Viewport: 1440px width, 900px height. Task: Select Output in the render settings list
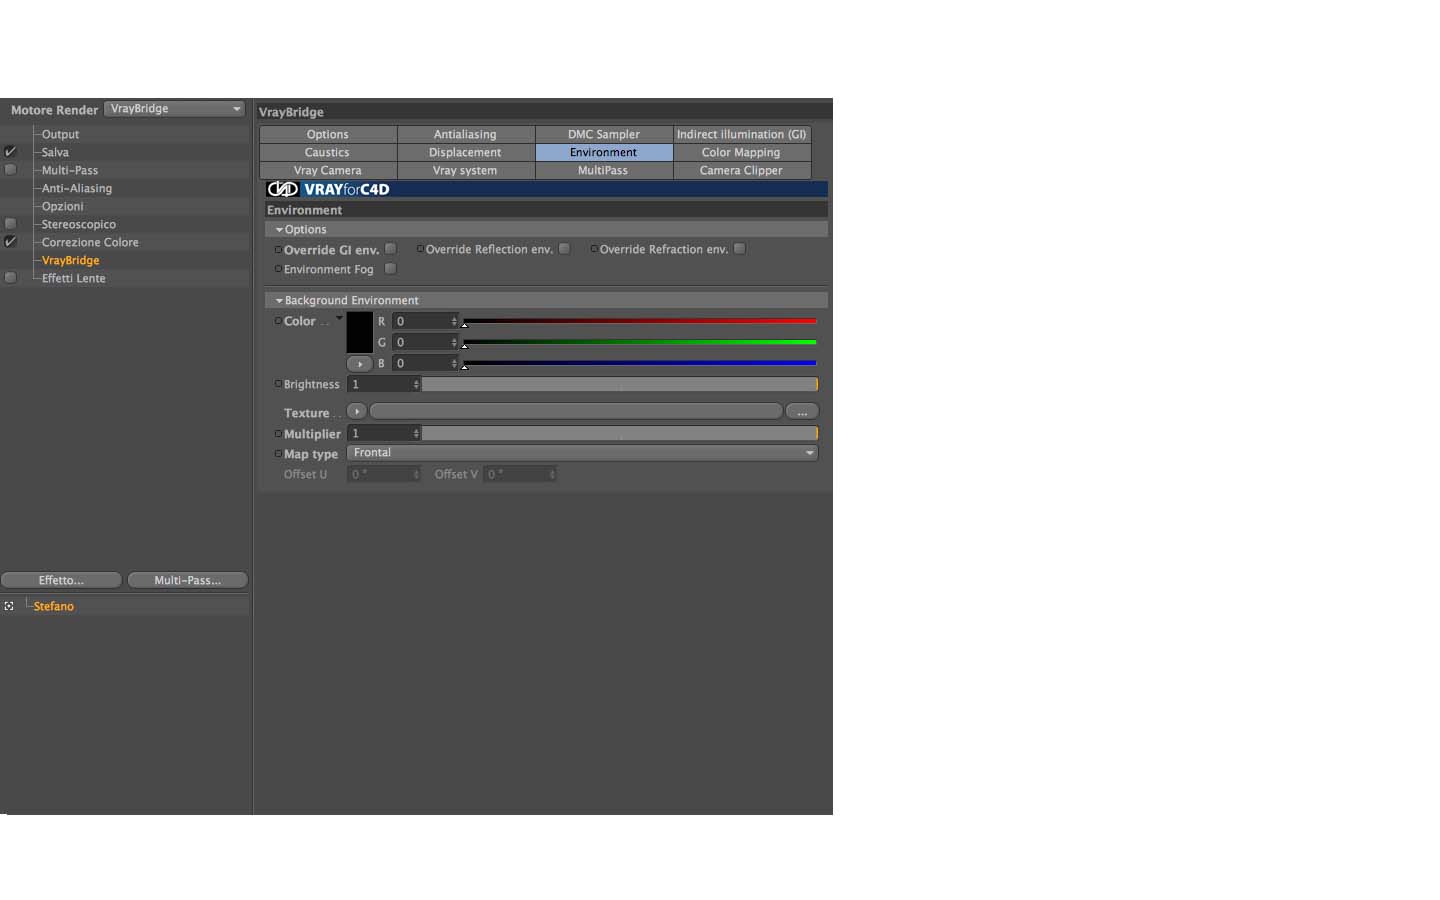click(x=60, y=134)
